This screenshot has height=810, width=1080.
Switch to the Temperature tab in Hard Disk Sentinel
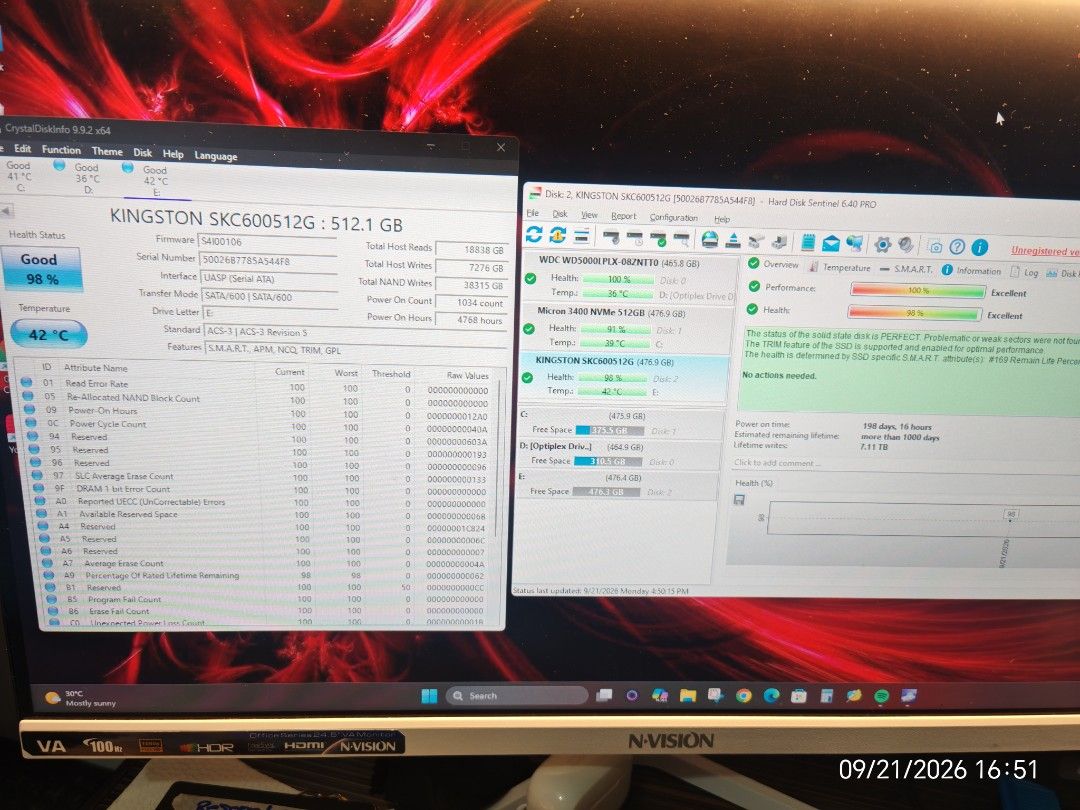[x=840, y=268]
